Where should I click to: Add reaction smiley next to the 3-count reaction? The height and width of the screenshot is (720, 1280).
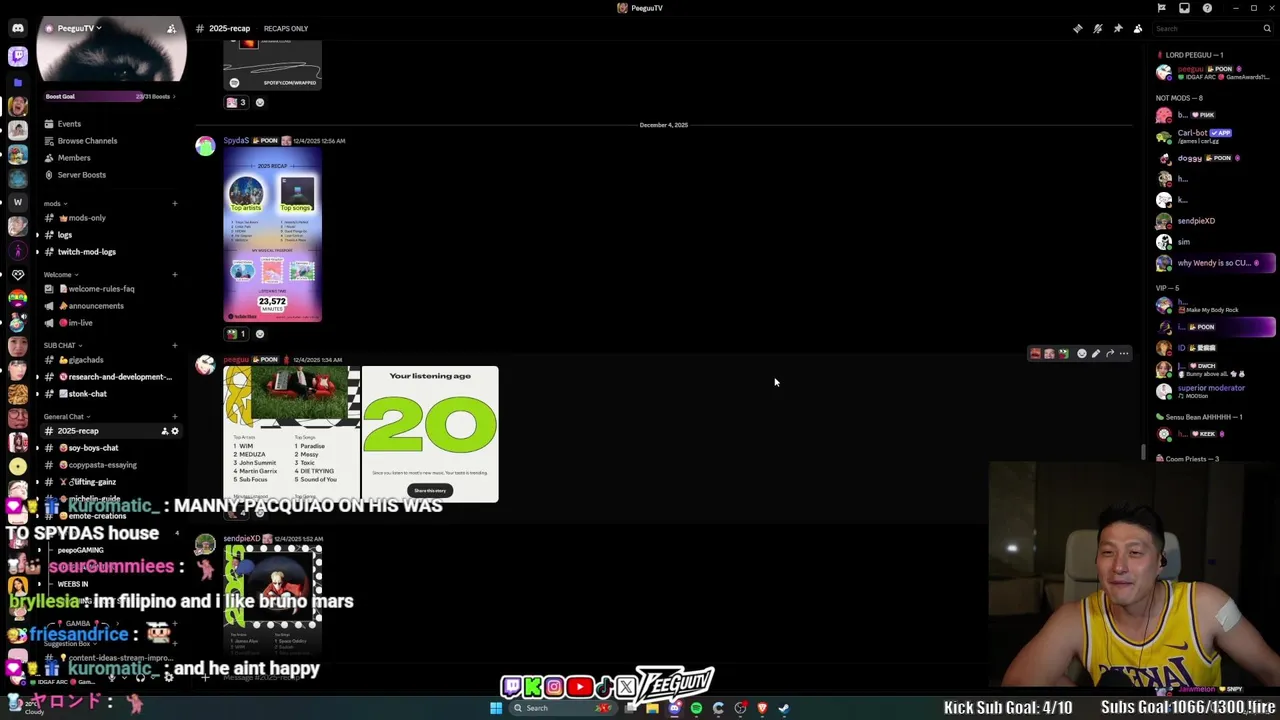point(260,102)
